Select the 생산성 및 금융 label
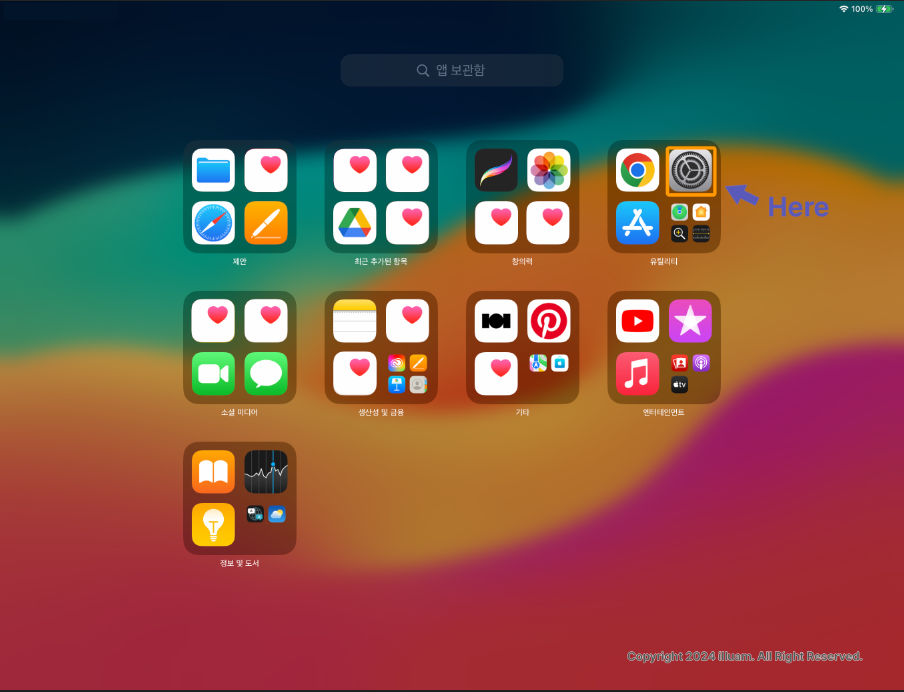This screenshot has width=904, height=692. coord(381,412)
